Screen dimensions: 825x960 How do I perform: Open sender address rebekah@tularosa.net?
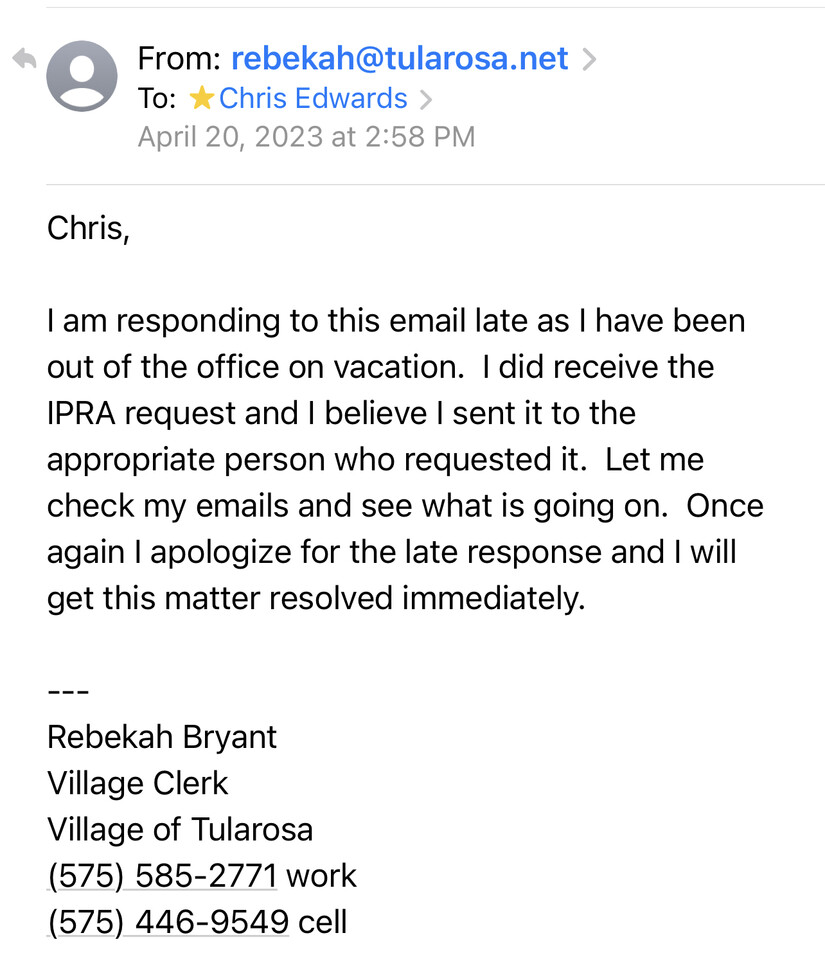coord(400,59)
